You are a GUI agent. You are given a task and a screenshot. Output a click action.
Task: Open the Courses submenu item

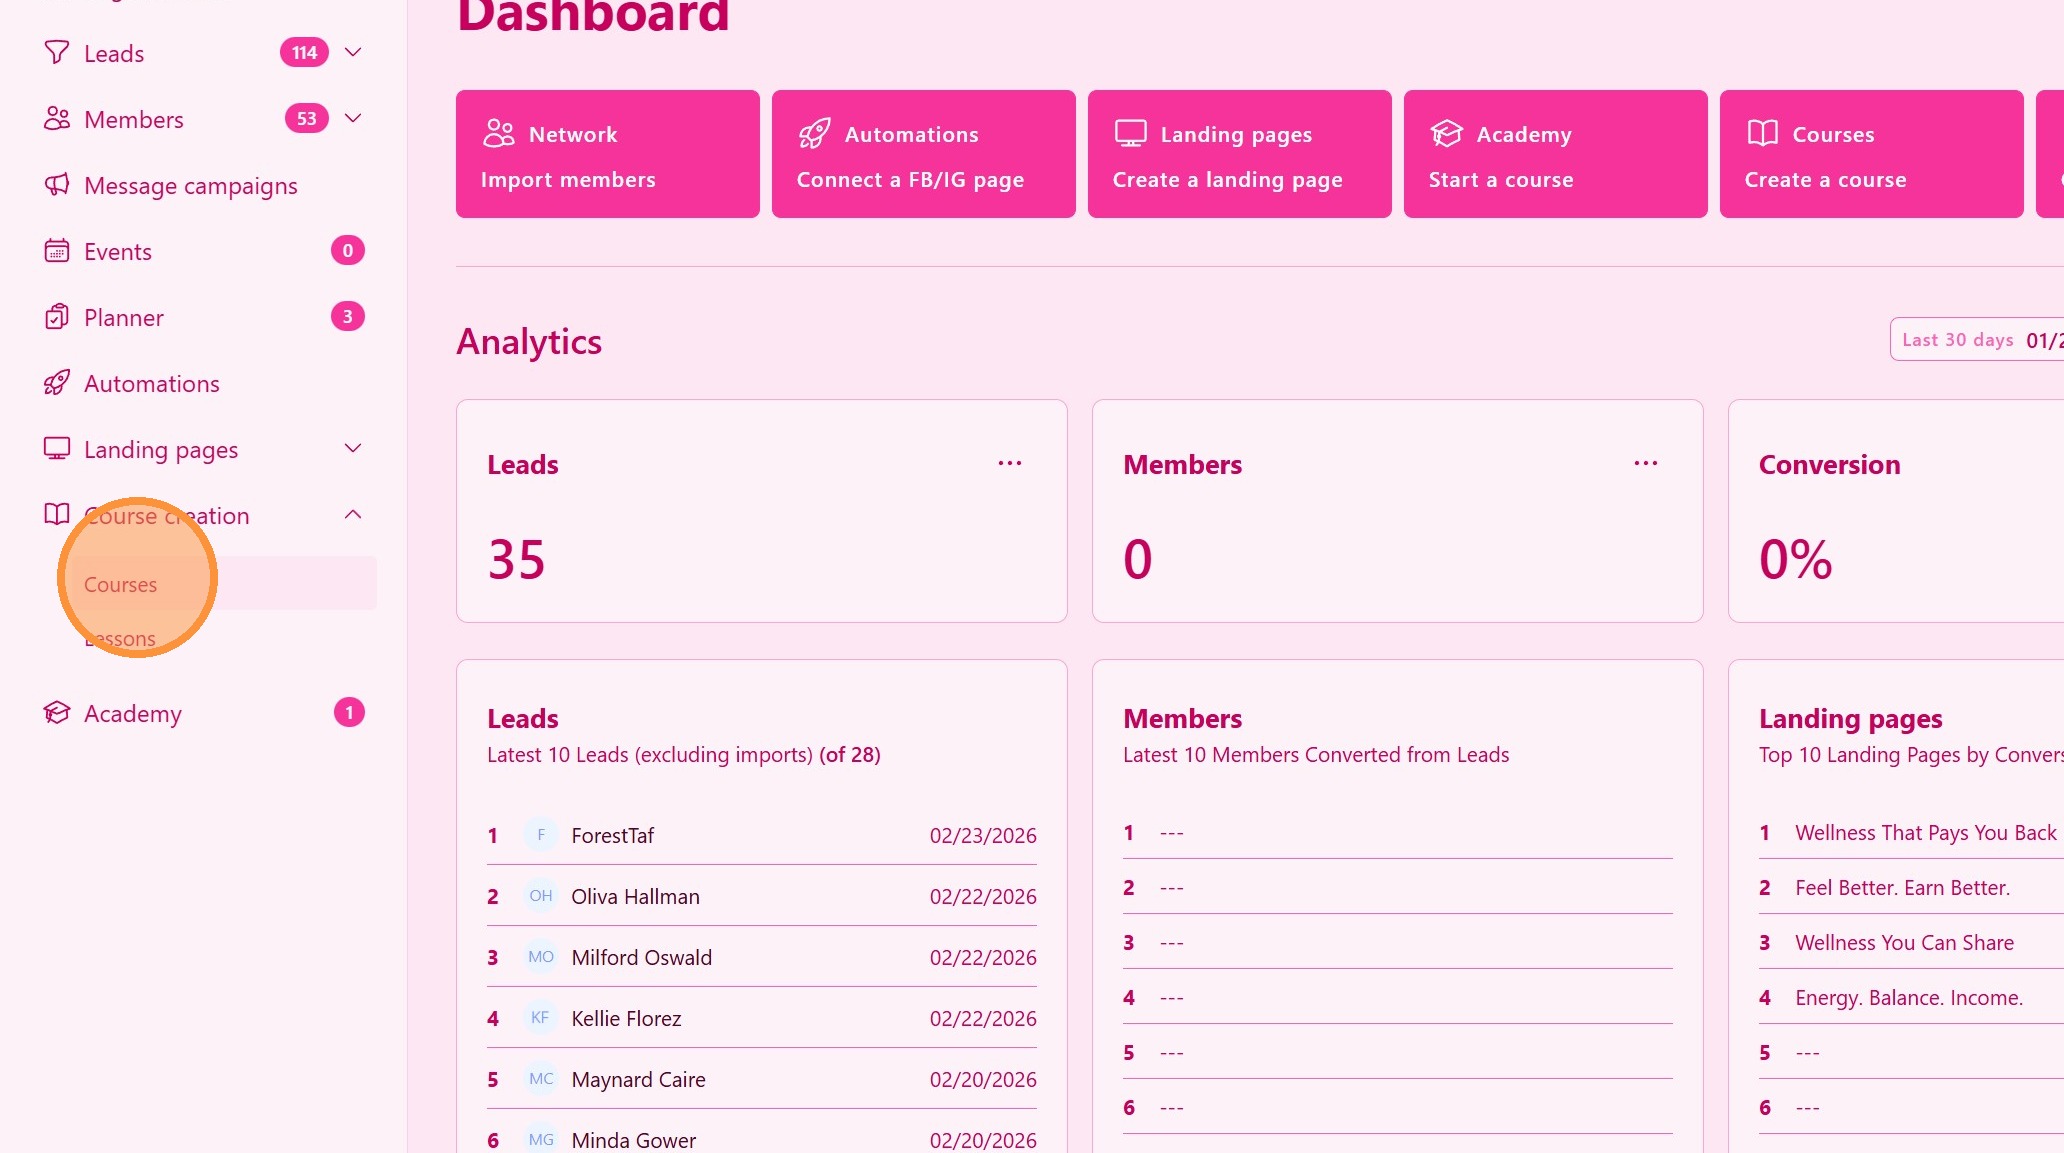tap(121, 585)
